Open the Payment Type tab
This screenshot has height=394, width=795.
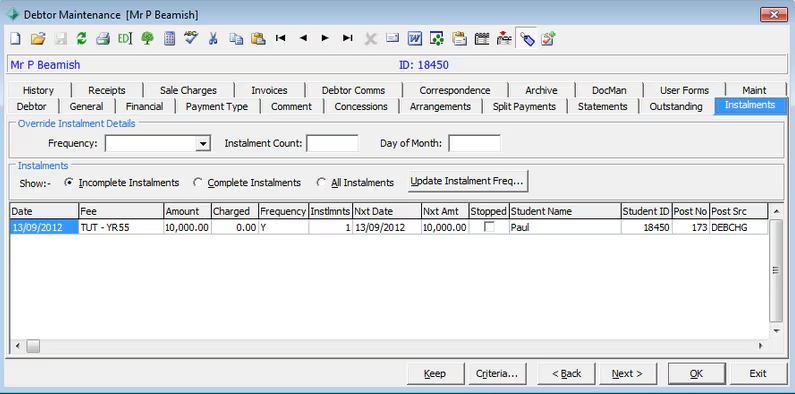[x=216, y=106]
